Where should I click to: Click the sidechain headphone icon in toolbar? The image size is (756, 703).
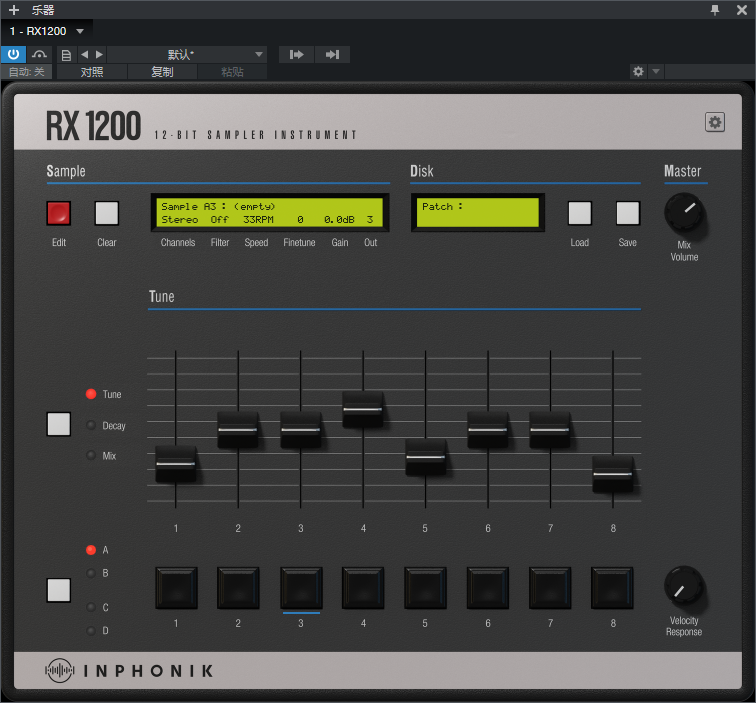tap(39, 54)
